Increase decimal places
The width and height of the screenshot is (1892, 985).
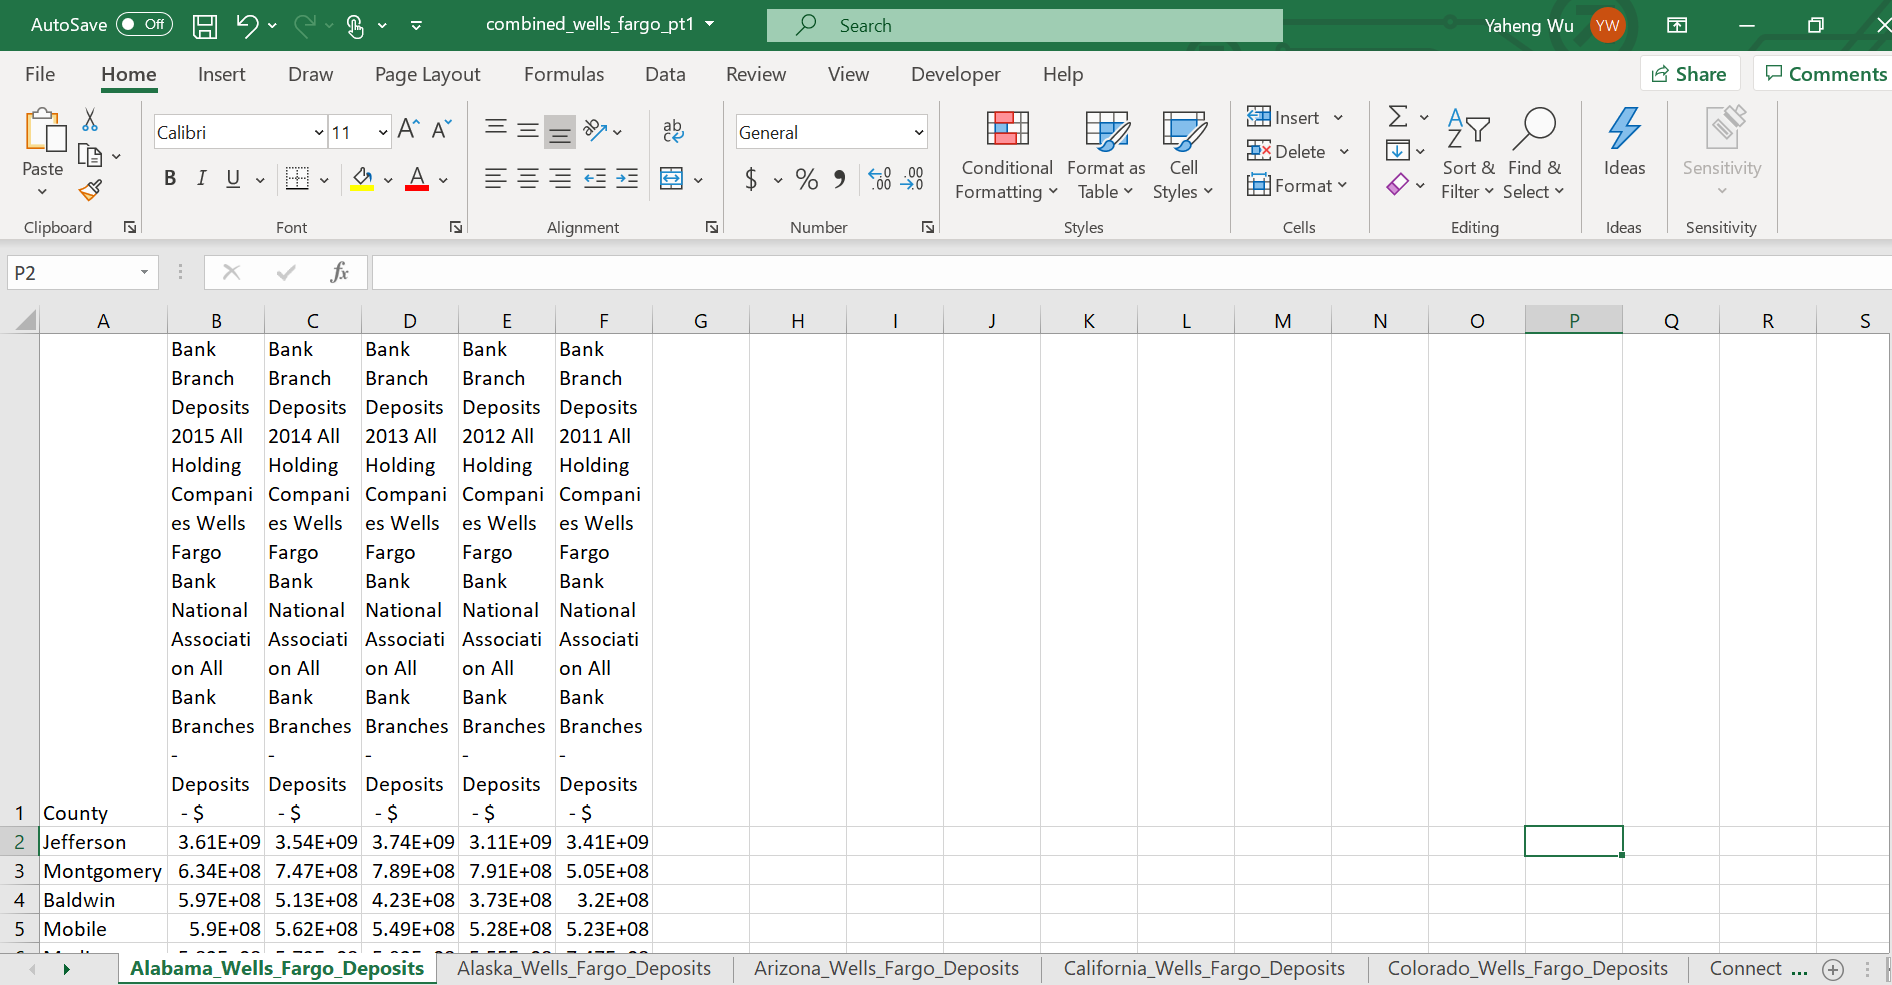pyautogui.click(x=879, y=179)
